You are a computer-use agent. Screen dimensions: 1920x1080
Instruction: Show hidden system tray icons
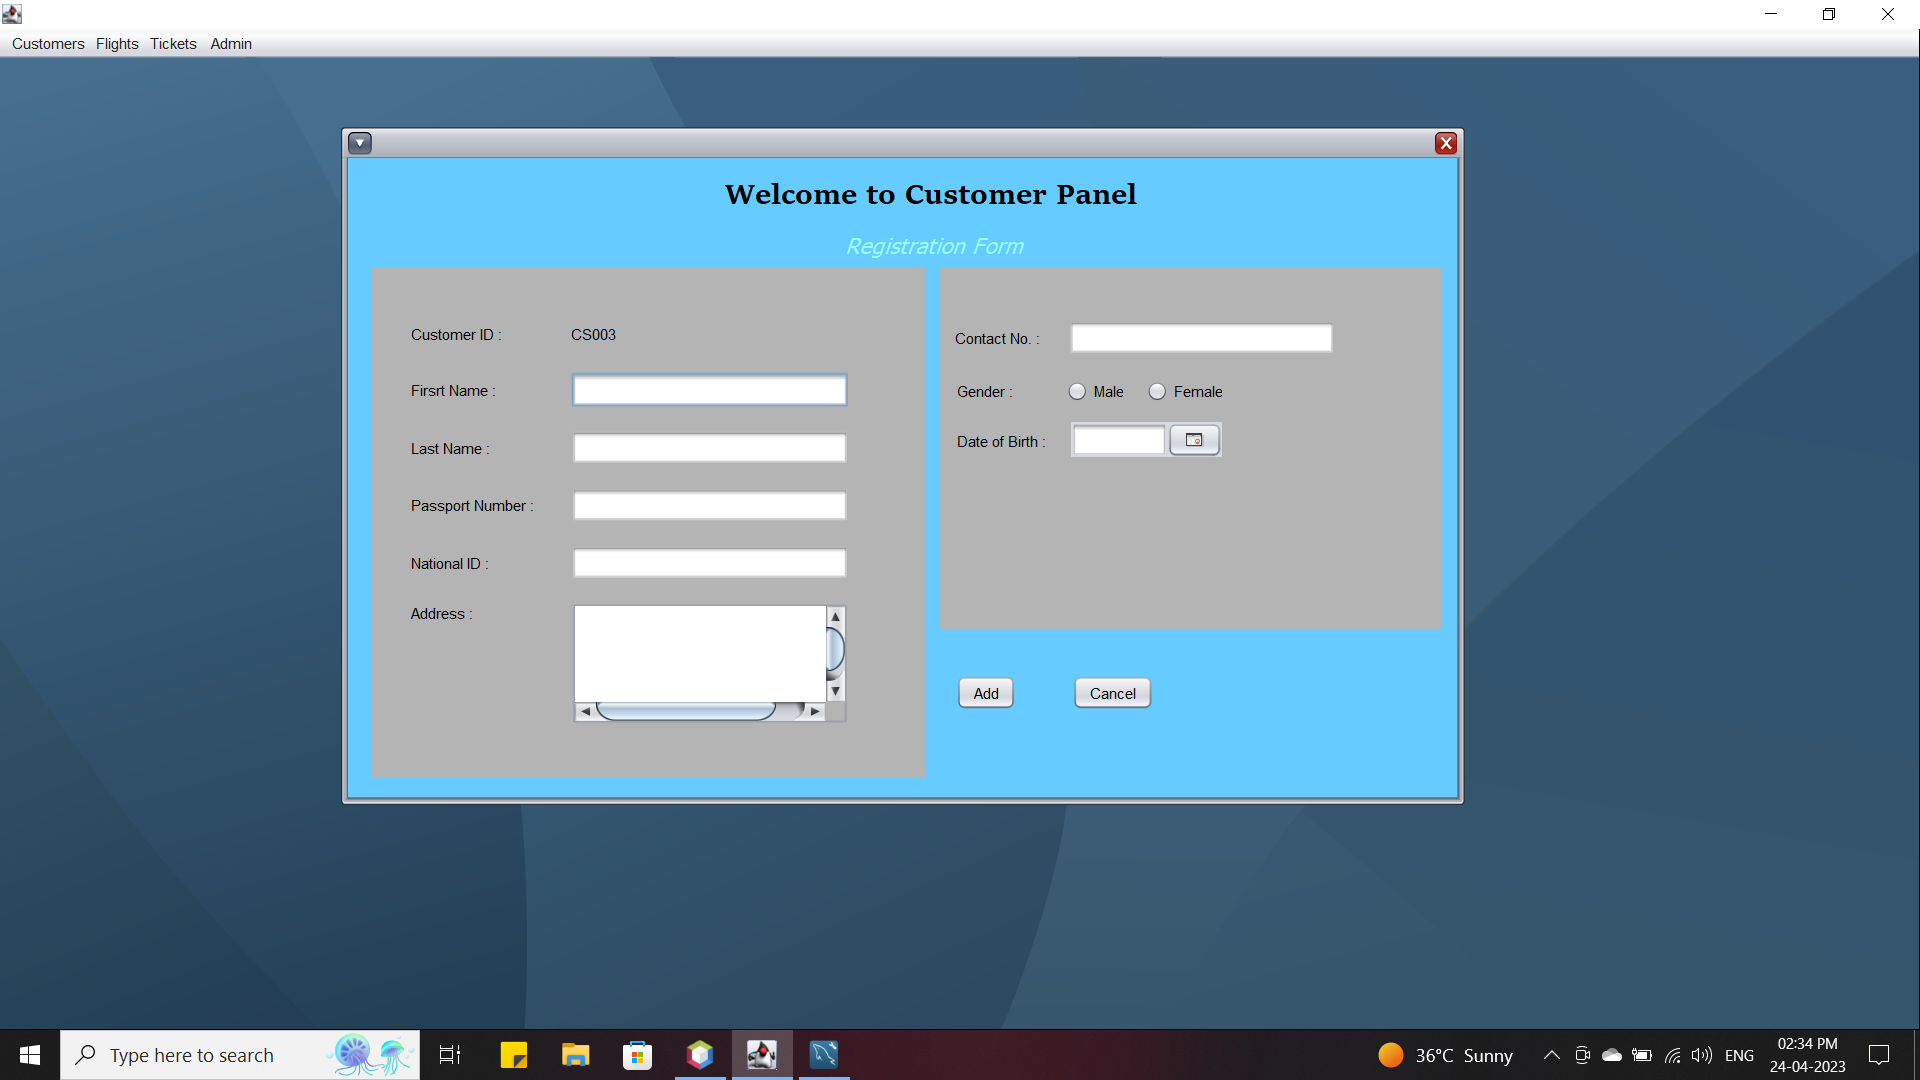1551,1055
